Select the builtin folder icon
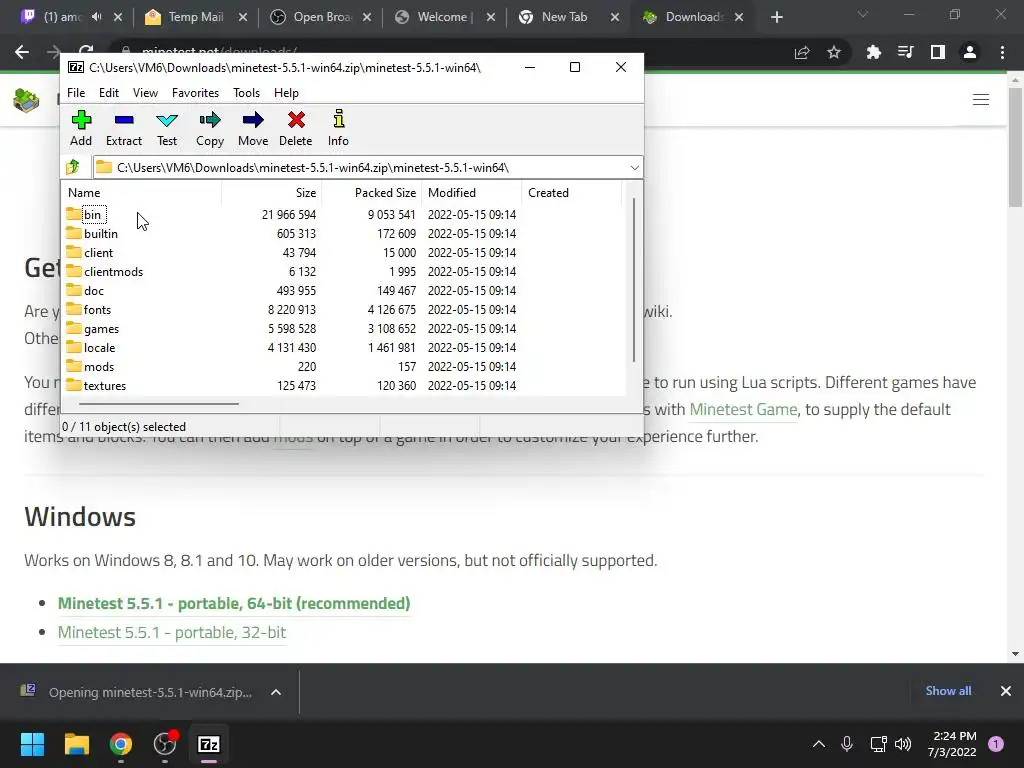This screenshot has height=768, width=1024. point(74,233)
